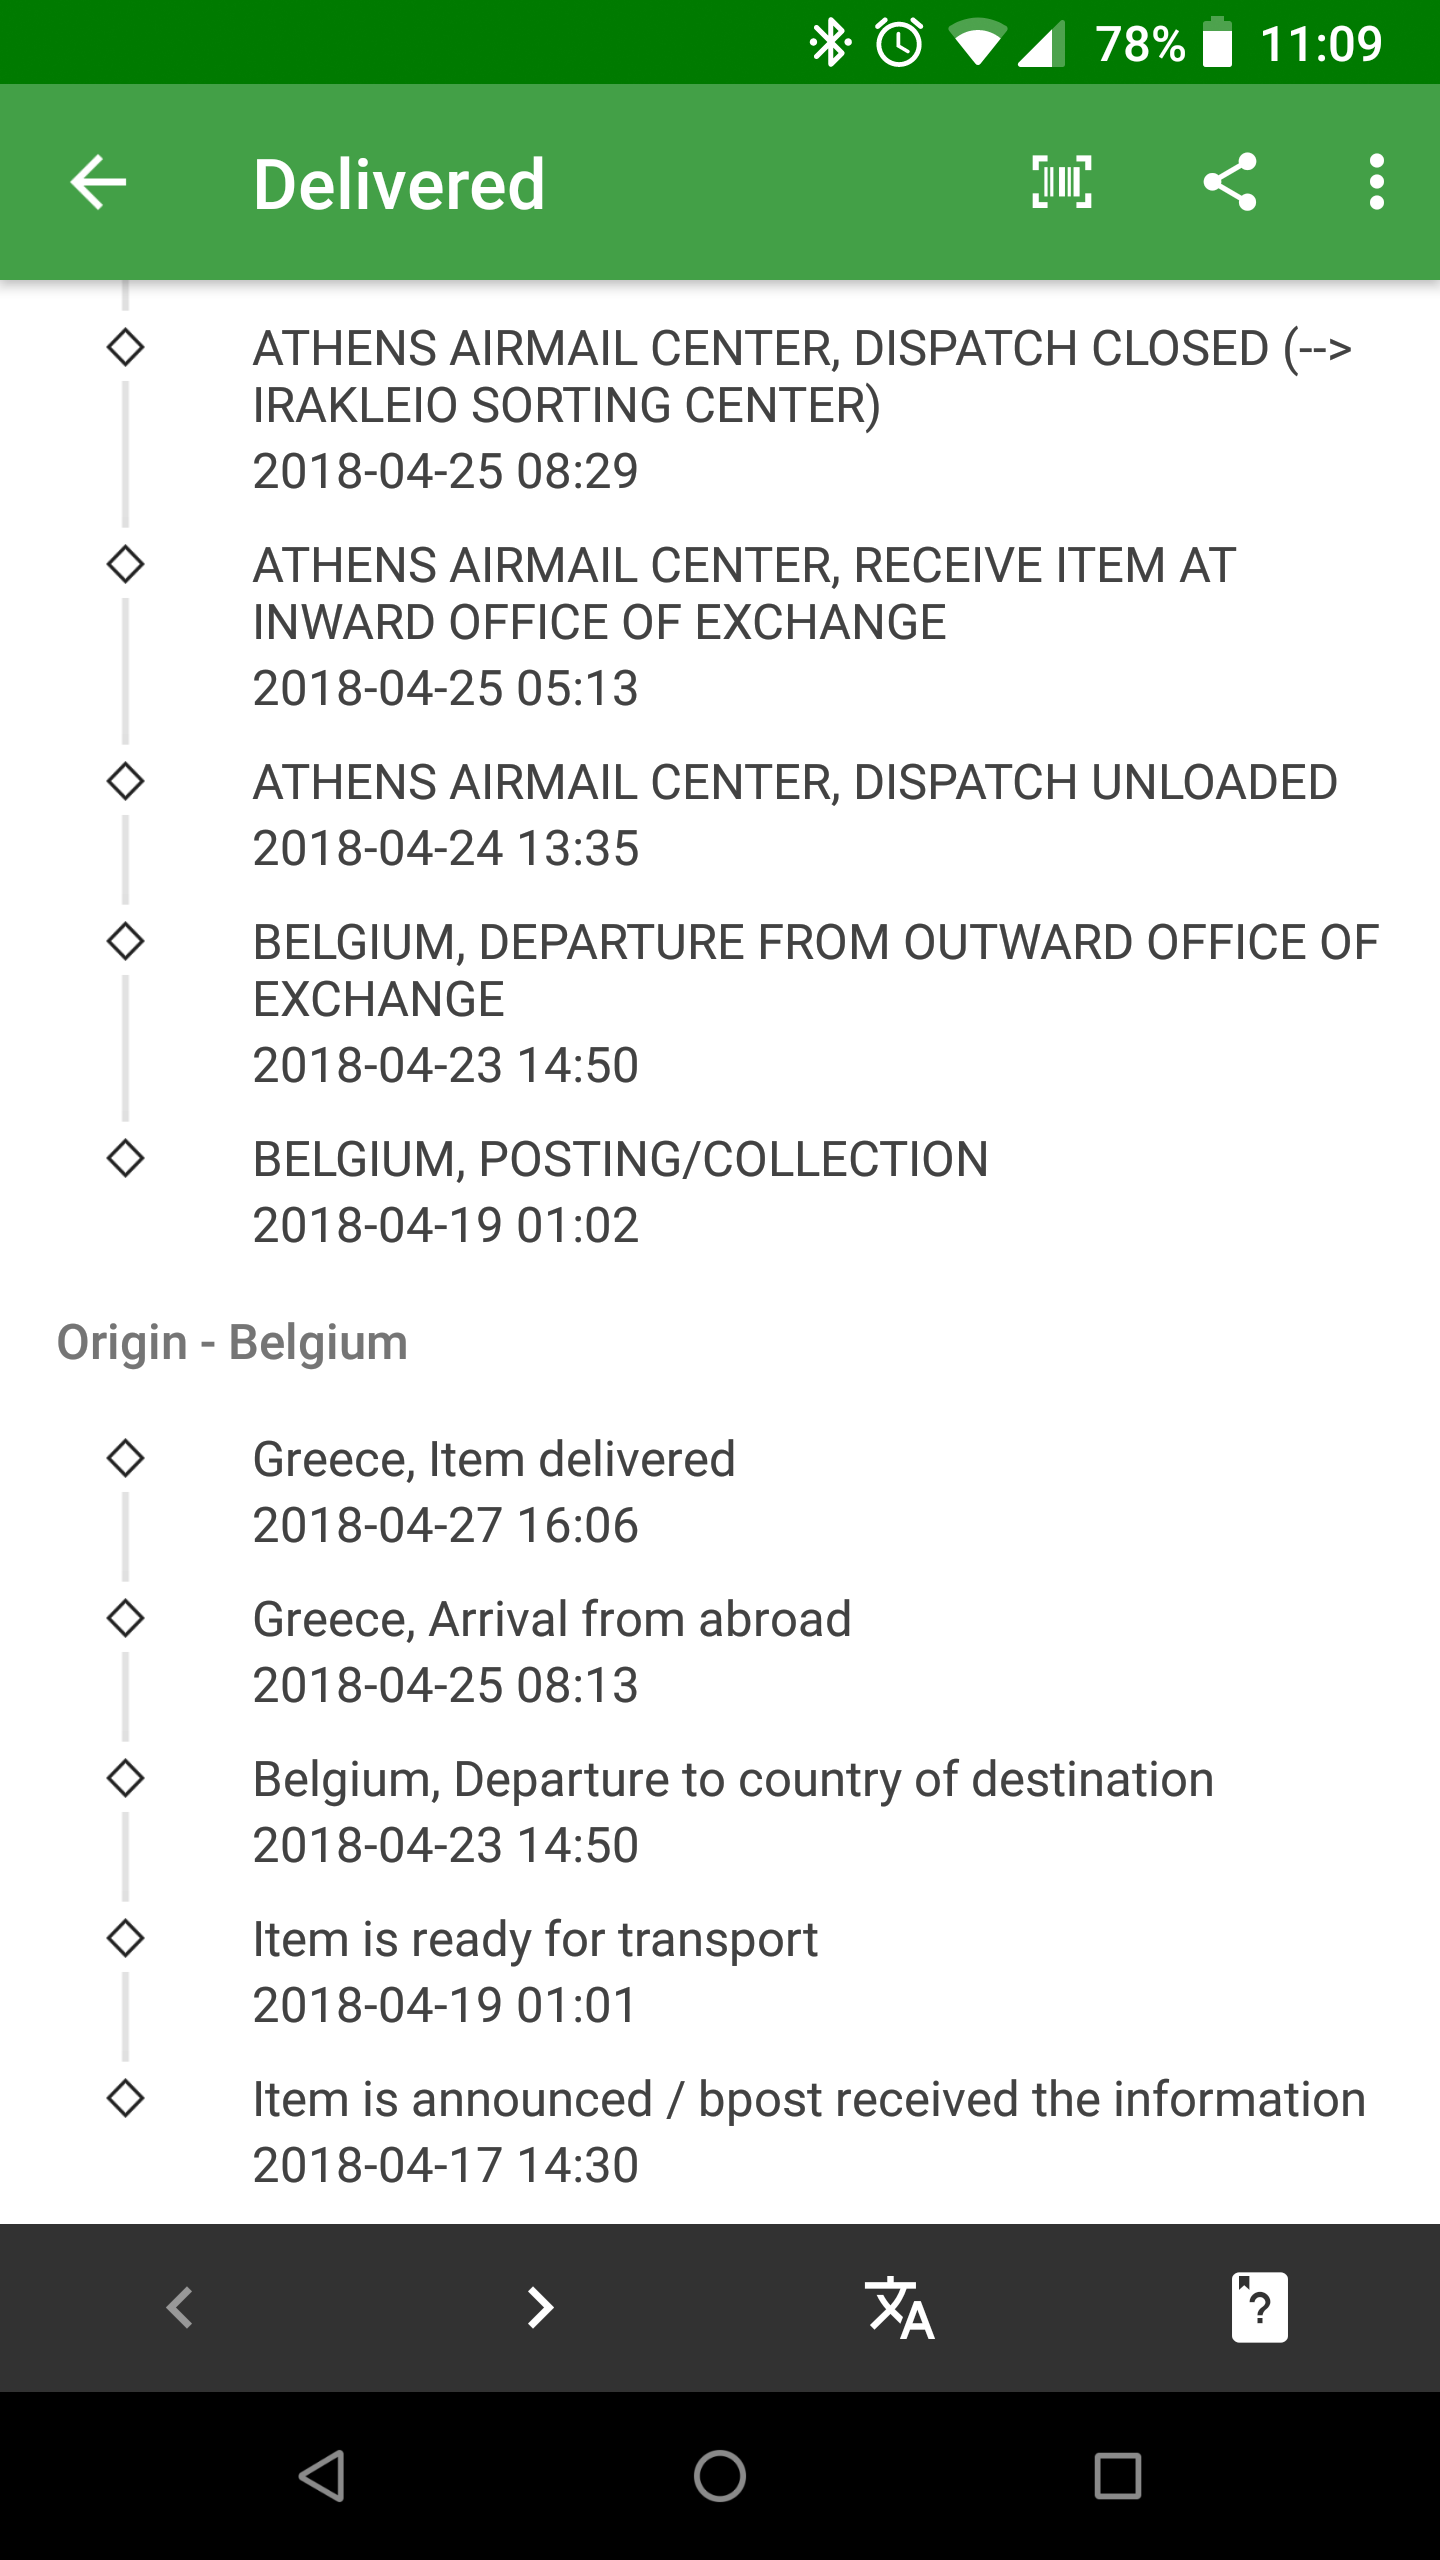Open the help question mark icon
The height and width of the screenshot is (2560, 1440).
(1259, 2307)
